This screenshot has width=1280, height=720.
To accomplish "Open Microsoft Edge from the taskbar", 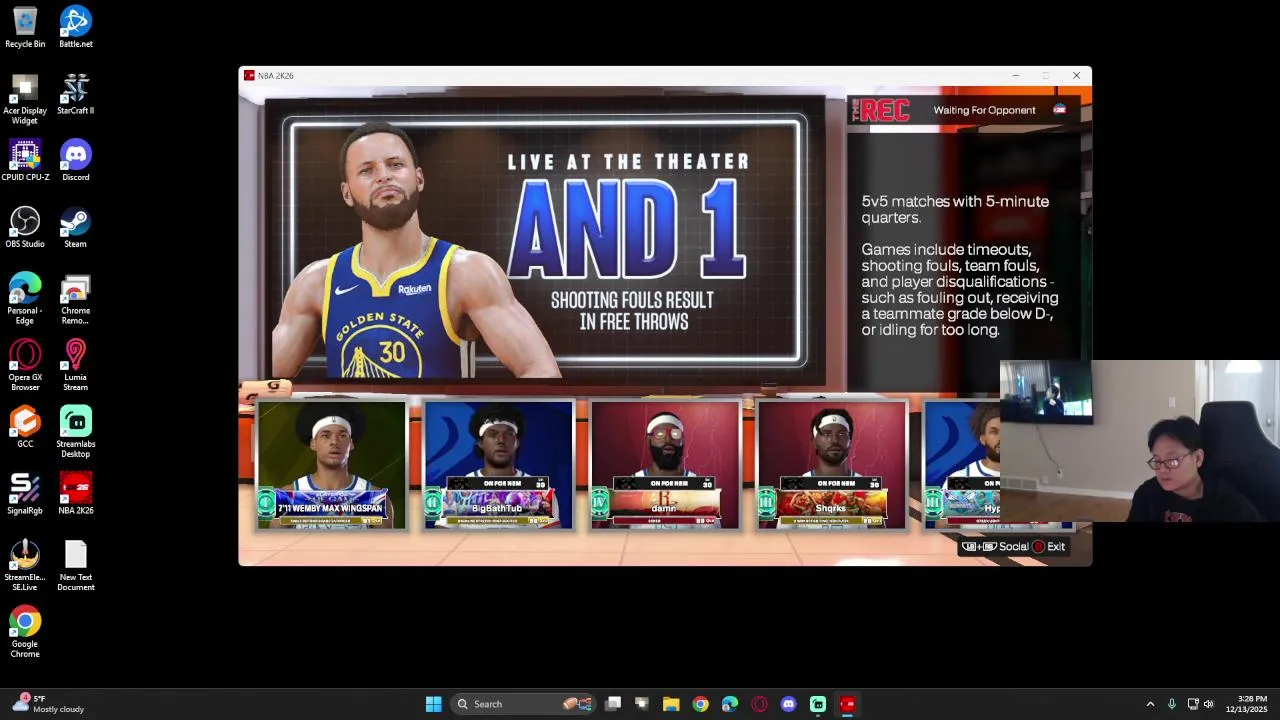I will point(729,704).
